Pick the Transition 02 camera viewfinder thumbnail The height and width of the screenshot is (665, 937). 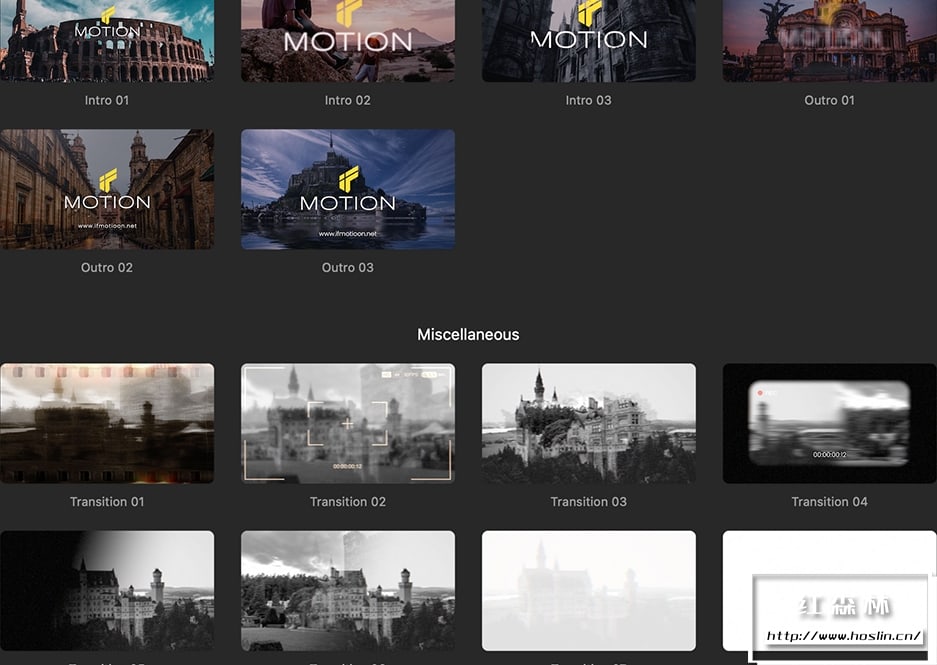pyautogui.click(x=348, y=423)
